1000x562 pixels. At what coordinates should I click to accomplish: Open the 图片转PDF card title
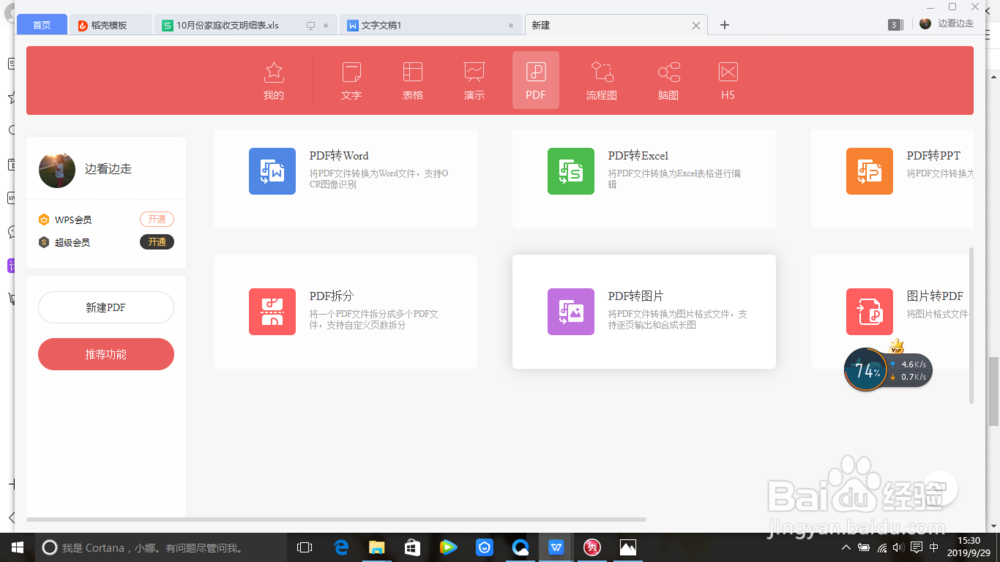935,296
